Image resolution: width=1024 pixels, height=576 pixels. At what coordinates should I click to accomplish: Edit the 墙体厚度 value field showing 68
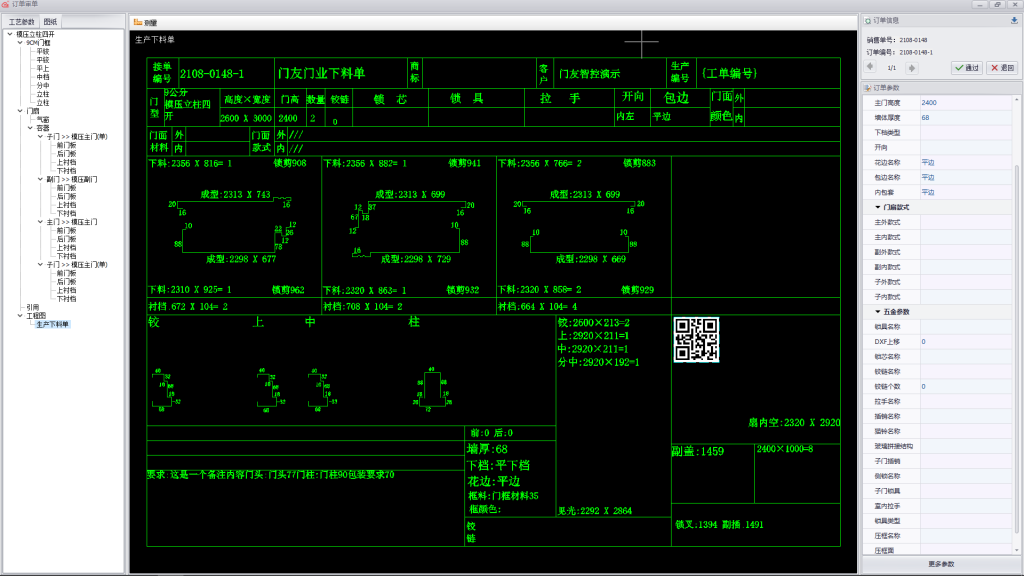967,118
